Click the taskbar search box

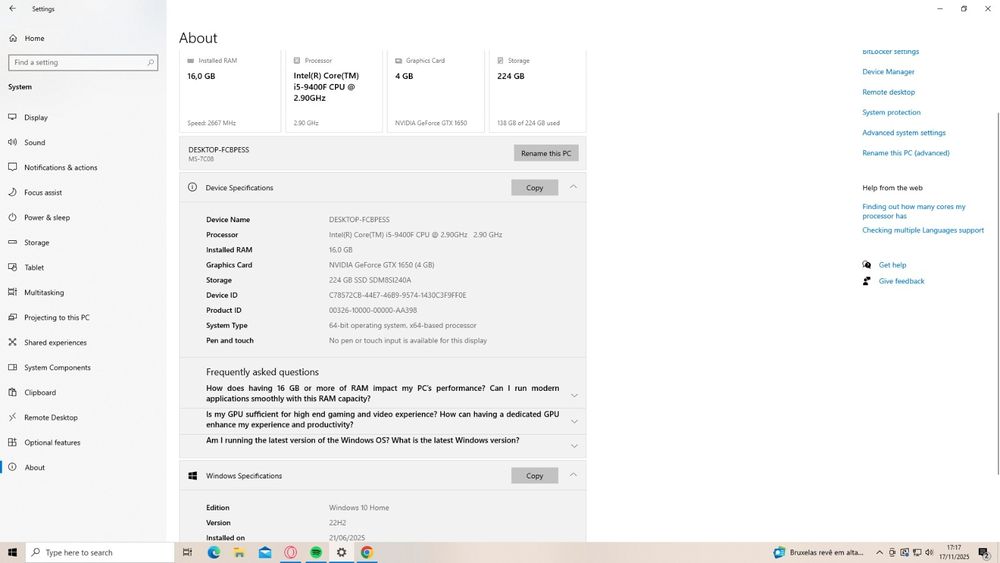[100, 552]
